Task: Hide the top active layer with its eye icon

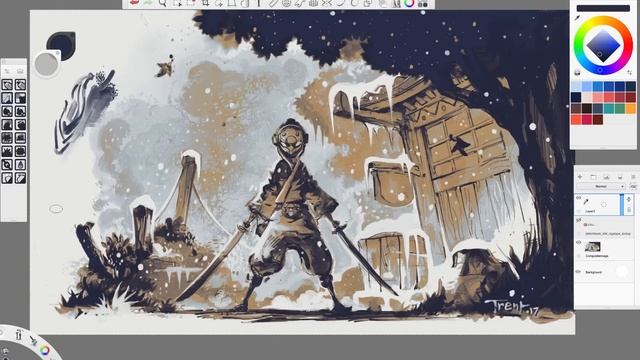Action: coord(578,198)
